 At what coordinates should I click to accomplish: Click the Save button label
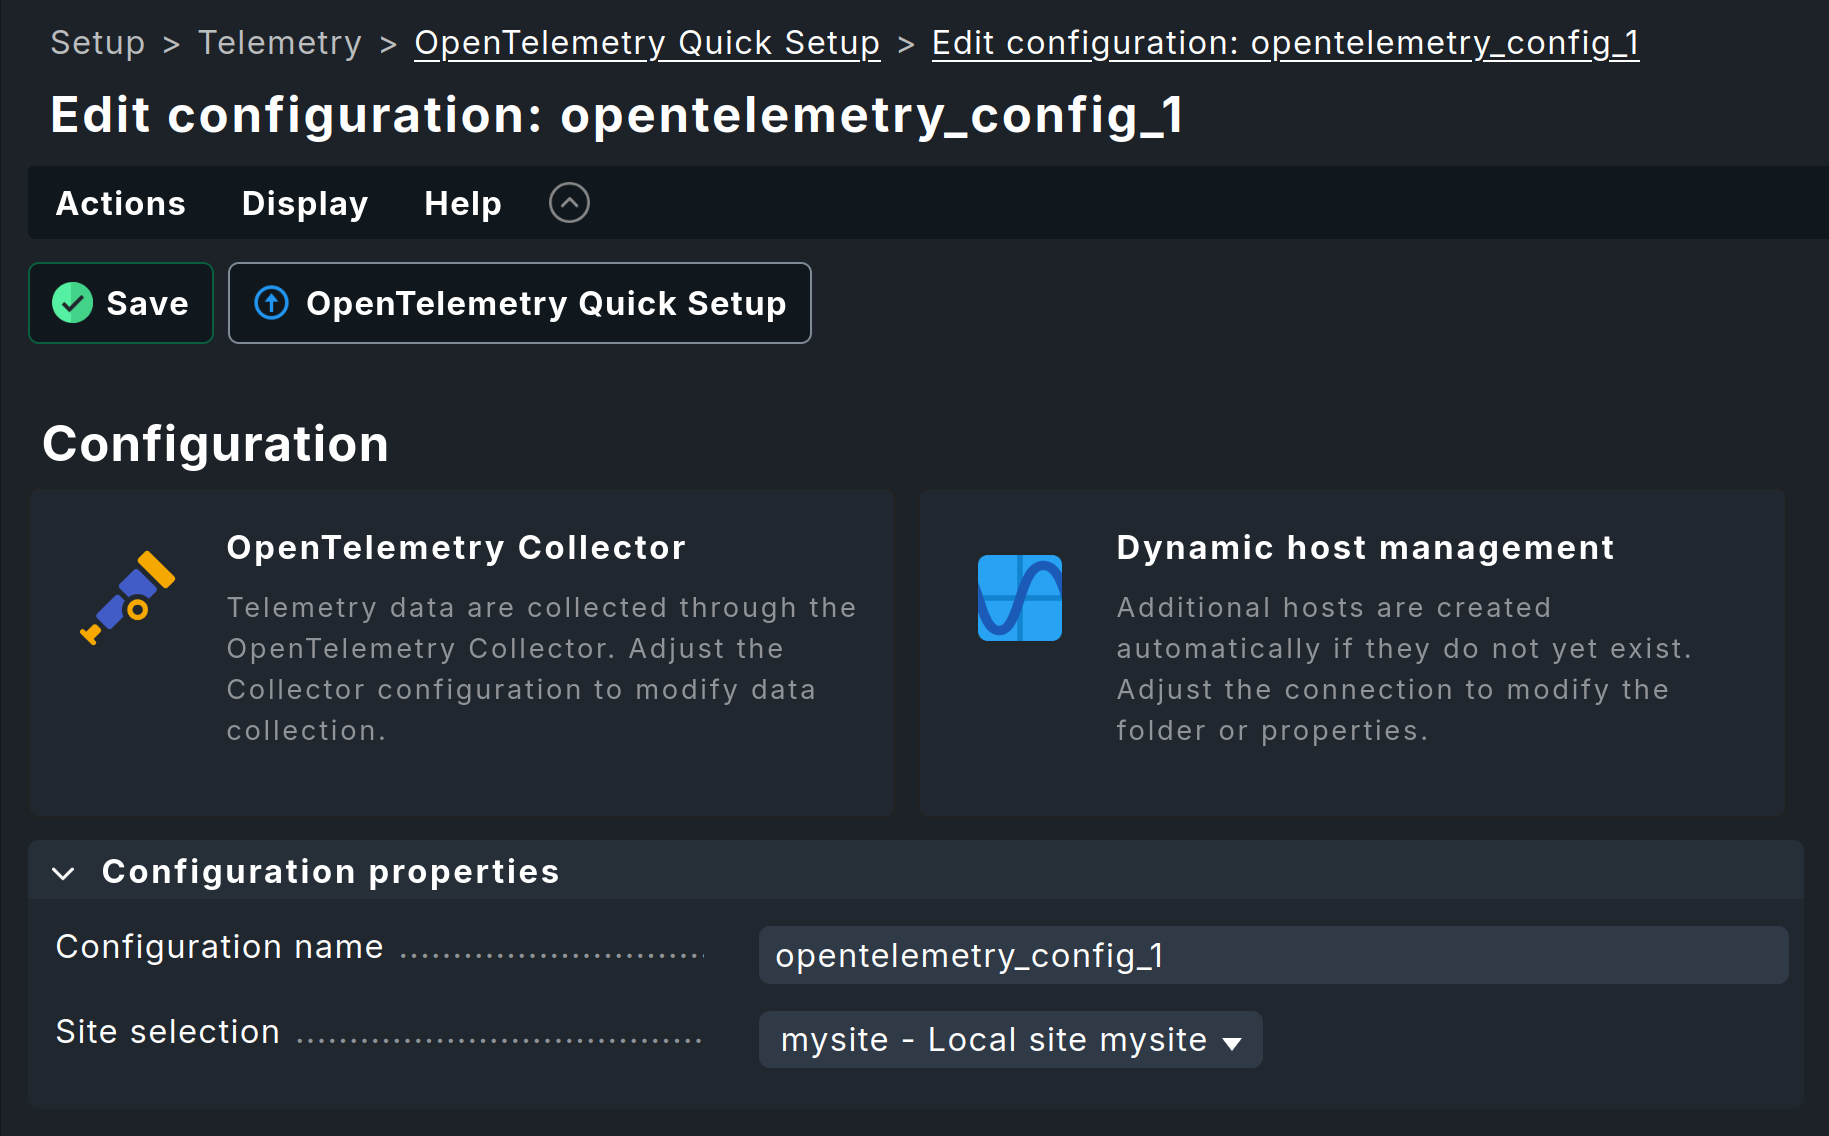coord(147,303)
